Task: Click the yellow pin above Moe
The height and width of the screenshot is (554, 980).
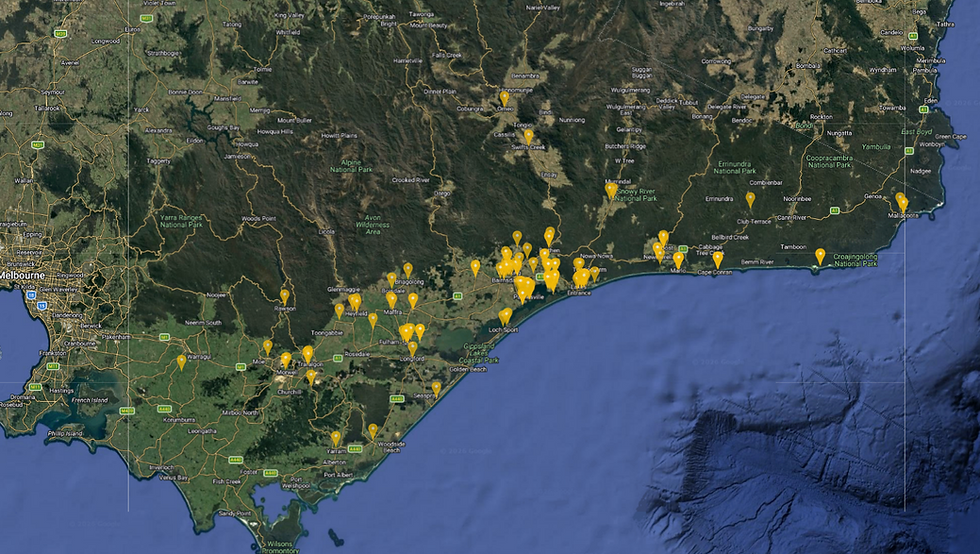Action: click(268, 347)
